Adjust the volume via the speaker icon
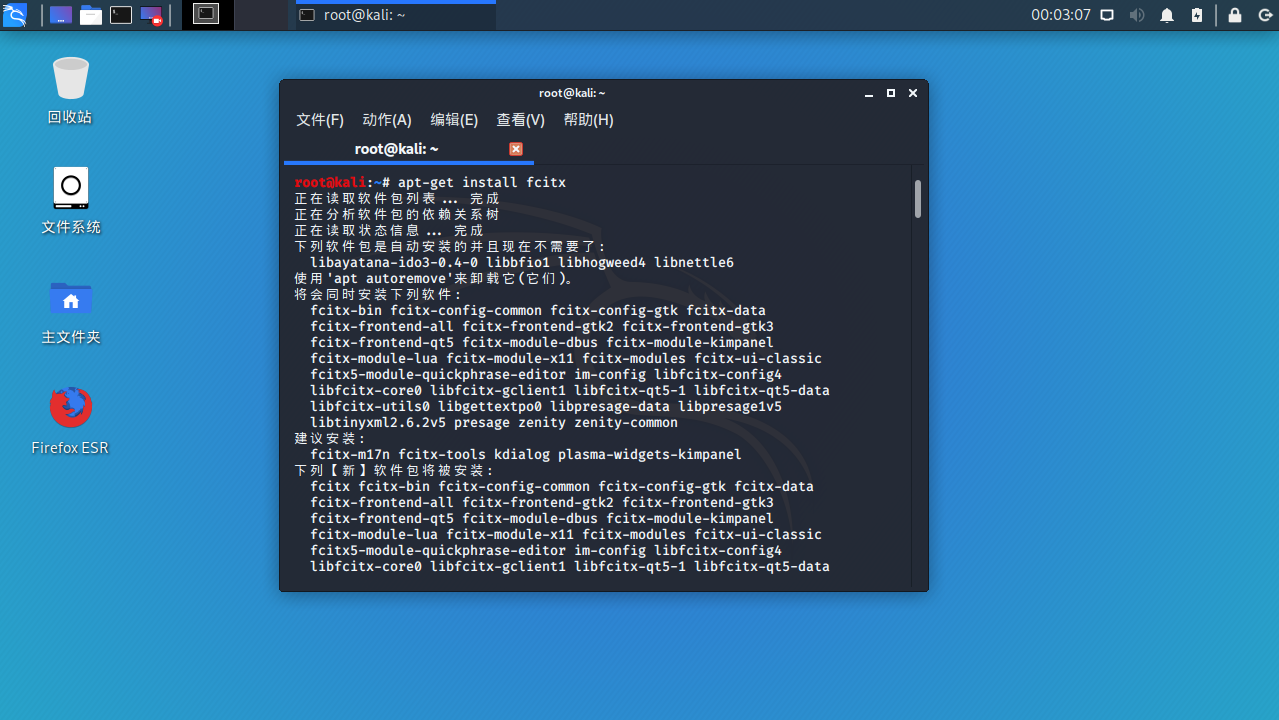 point(1136,15)
